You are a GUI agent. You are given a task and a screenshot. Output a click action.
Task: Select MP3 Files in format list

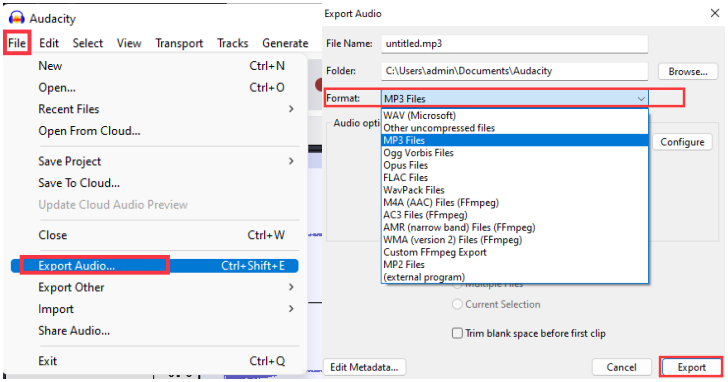click(x=514, y=140)
